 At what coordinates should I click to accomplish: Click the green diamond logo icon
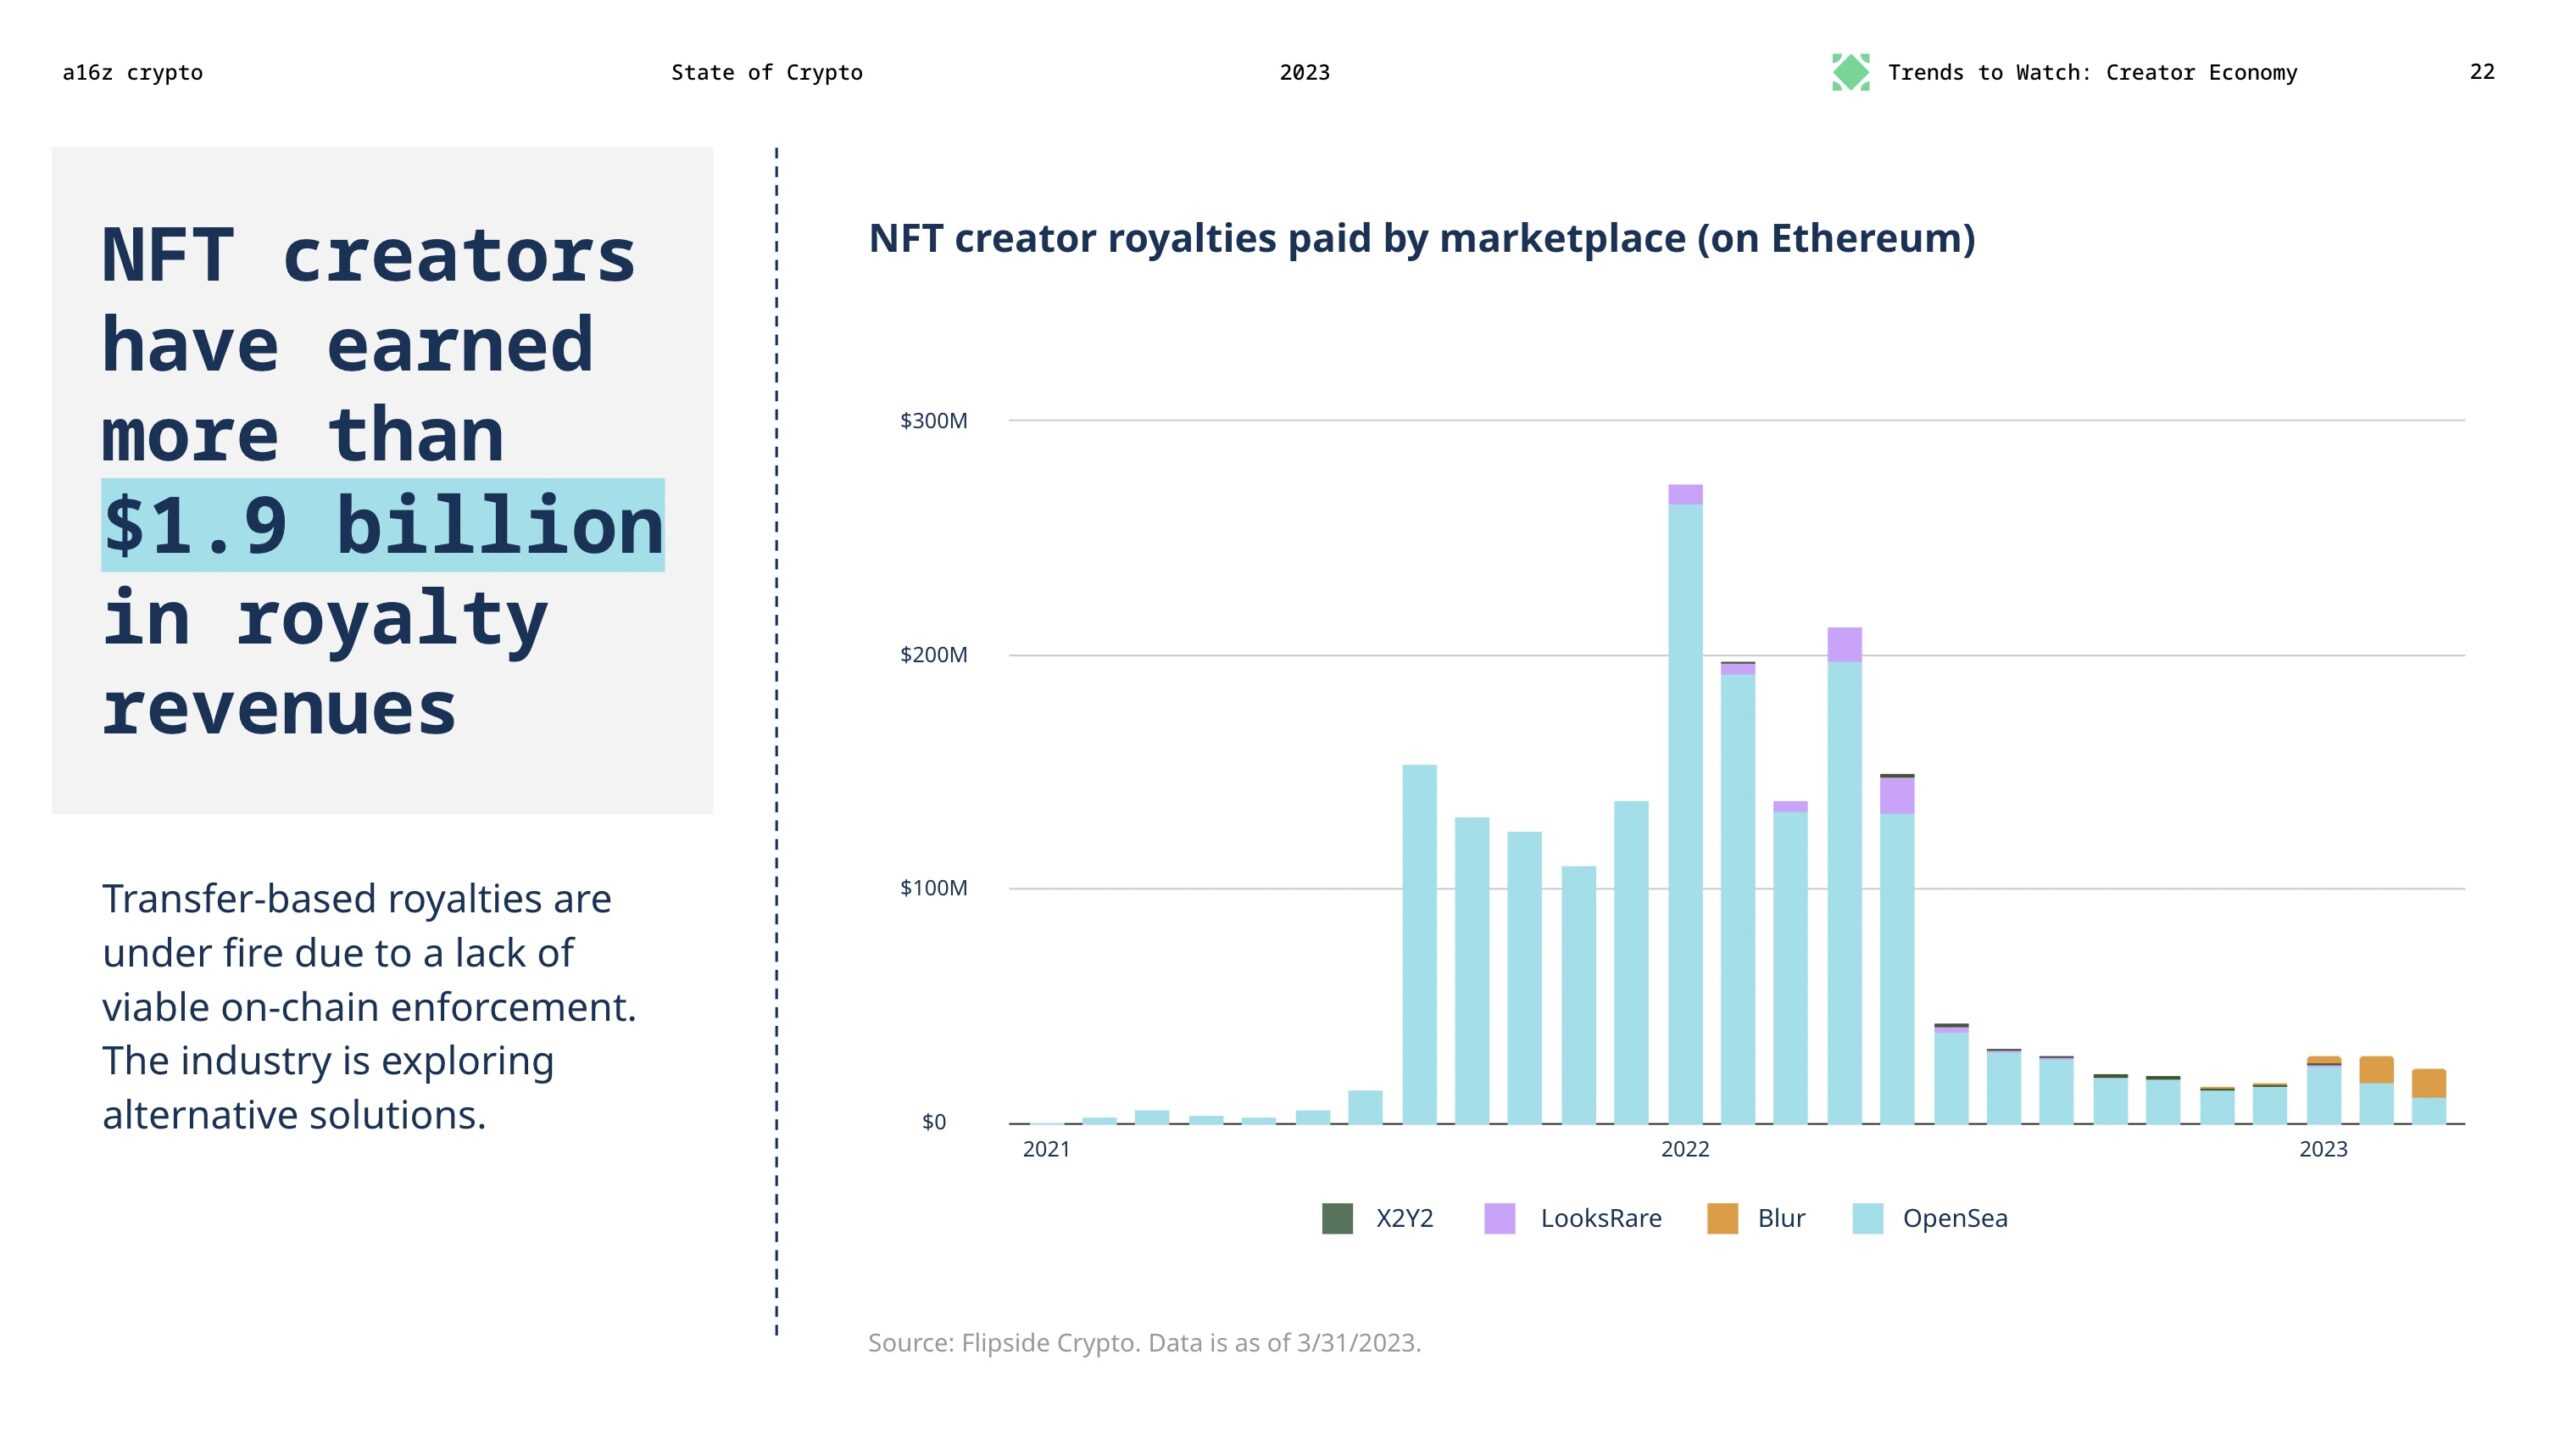pos(1850,72)
